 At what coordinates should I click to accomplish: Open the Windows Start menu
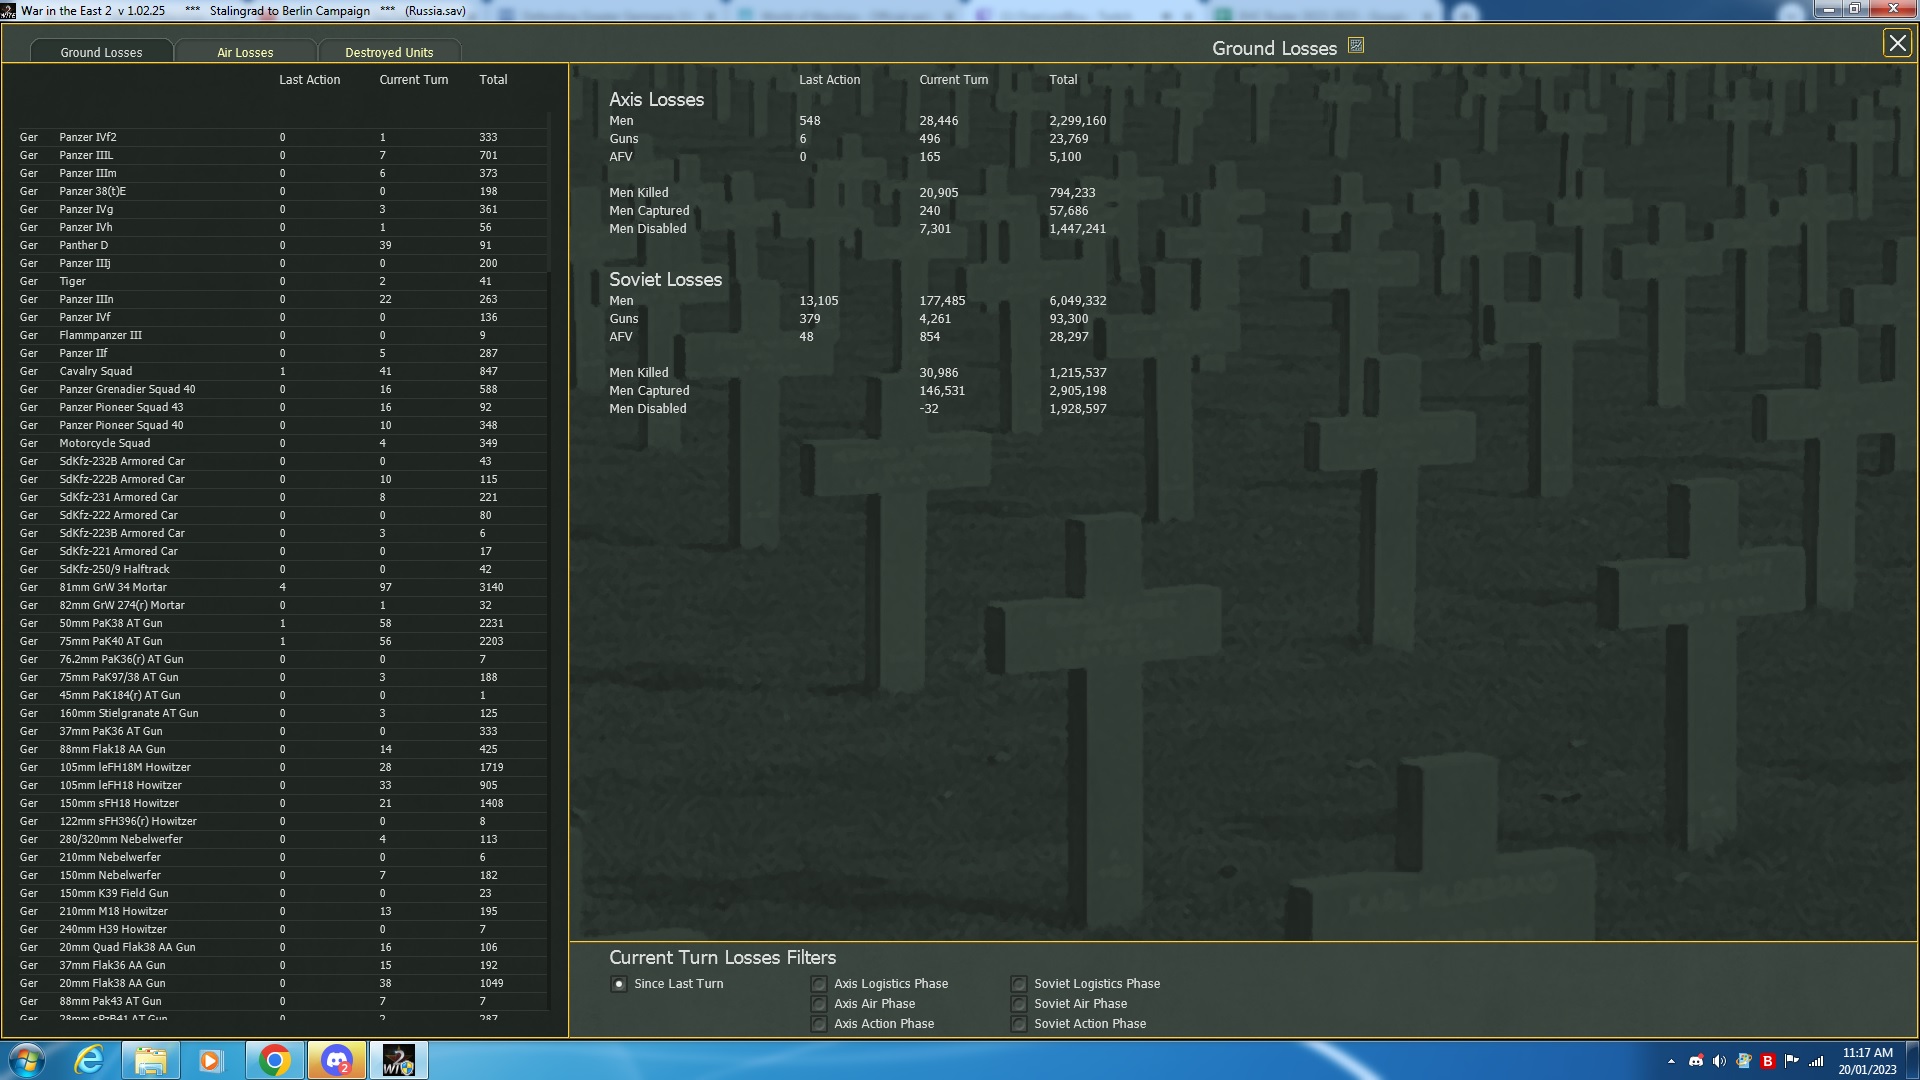(x=27, y=1060)
